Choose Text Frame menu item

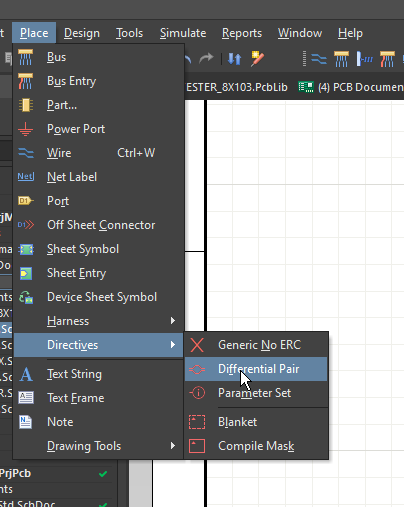point(99,398)
